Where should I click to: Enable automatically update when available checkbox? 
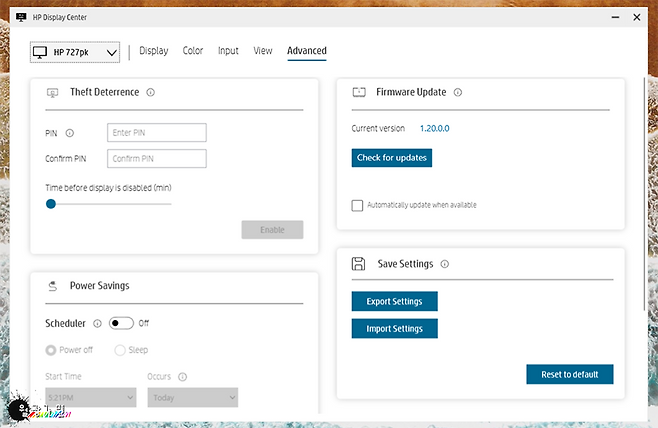pyautogui.click(x=357, y=205)
